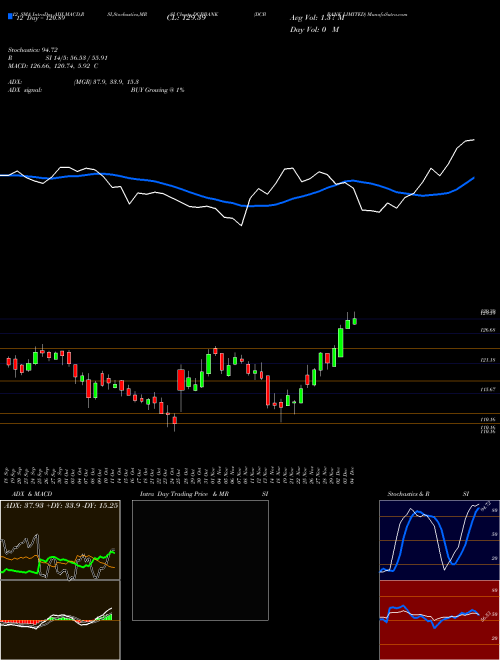Select the 'BUY Growing @ 1%' signal text

tap(157, 90)
